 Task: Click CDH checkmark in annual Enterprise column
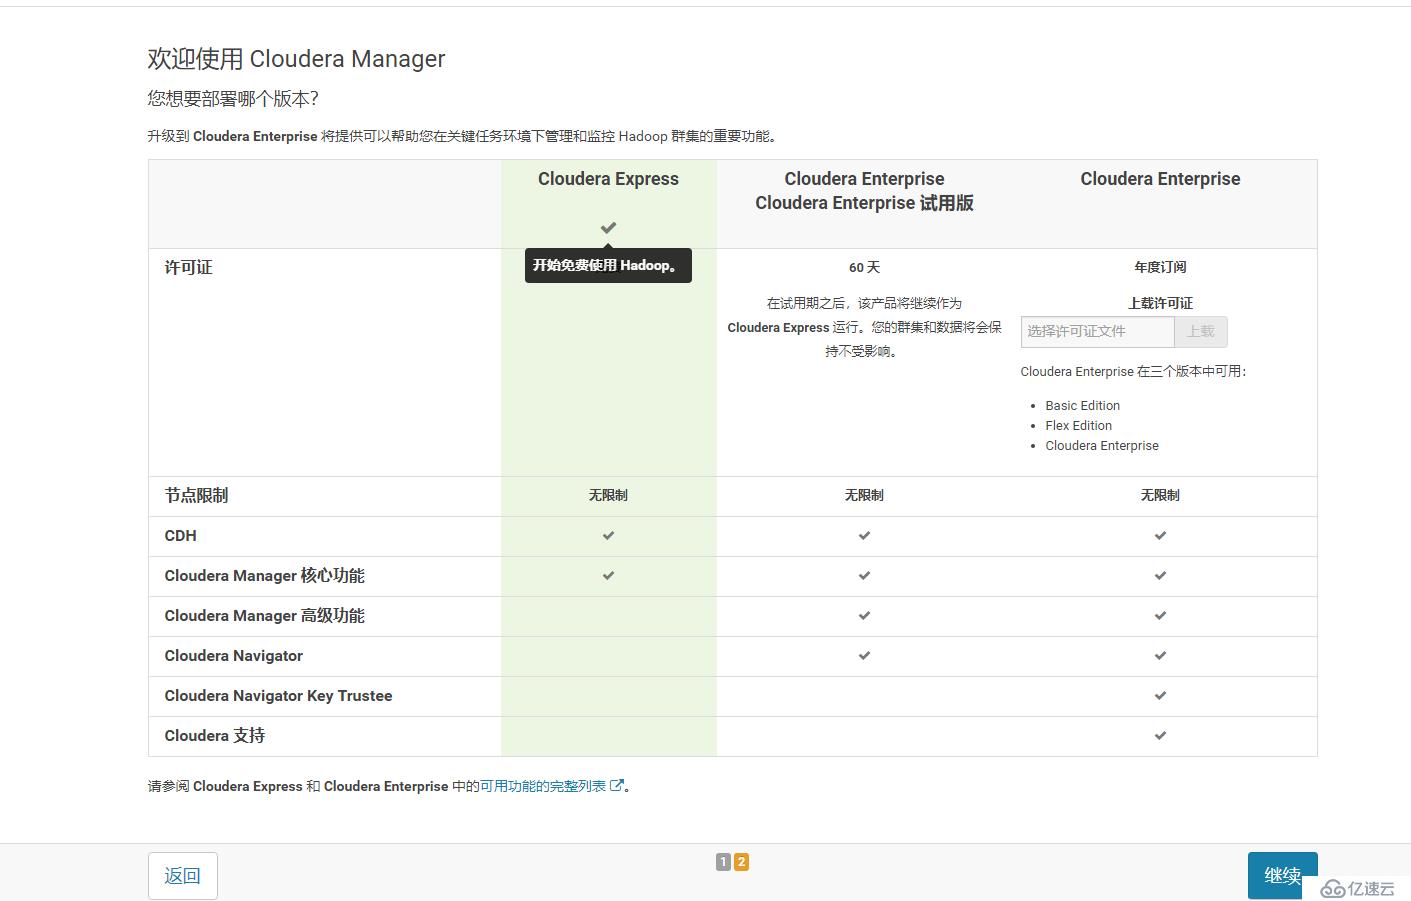point(1160,536)
